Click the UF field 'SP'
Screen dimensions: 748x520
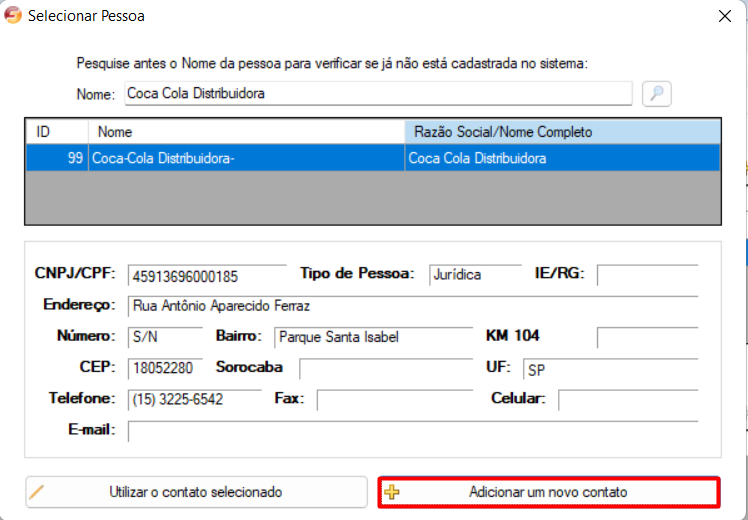tap(611, 369)
